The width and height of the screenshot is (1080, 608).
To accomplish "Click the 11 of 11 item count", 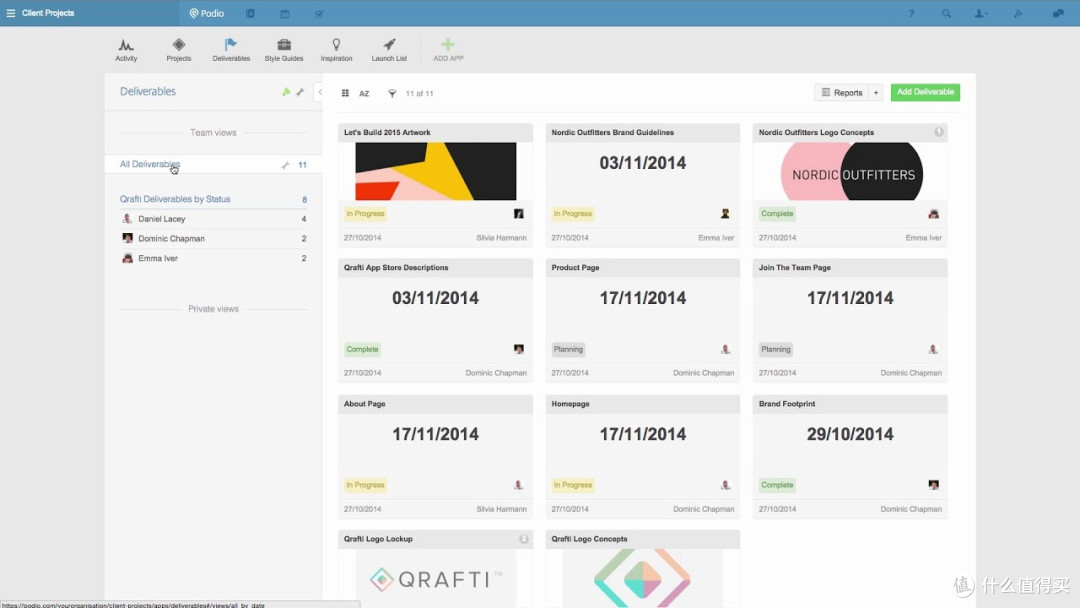I will coord(419,94).
